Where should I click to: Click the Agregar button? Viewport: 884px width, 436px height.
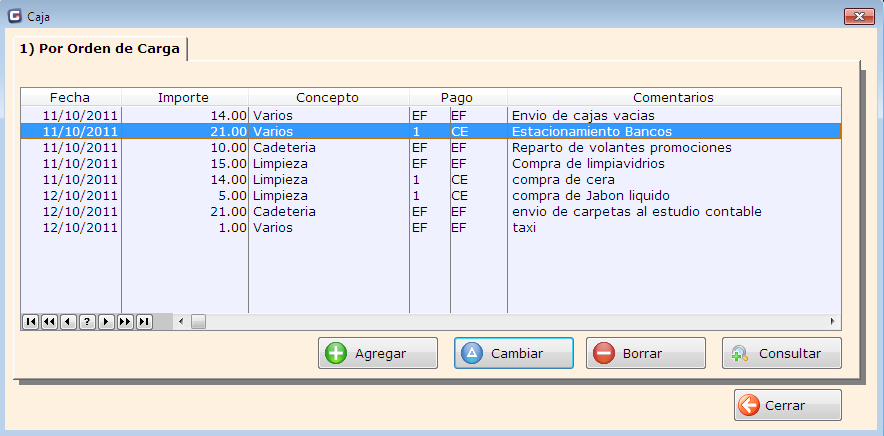378,353
